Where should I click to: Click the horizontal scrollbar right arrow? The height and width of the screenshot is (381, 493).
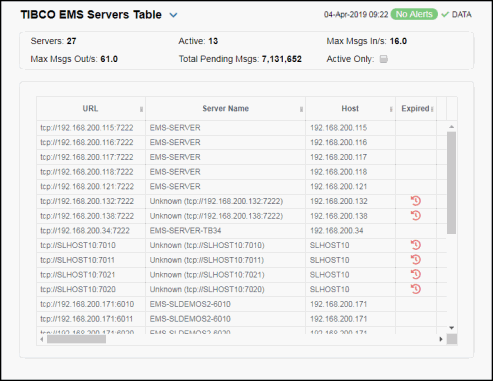point(441,339)
